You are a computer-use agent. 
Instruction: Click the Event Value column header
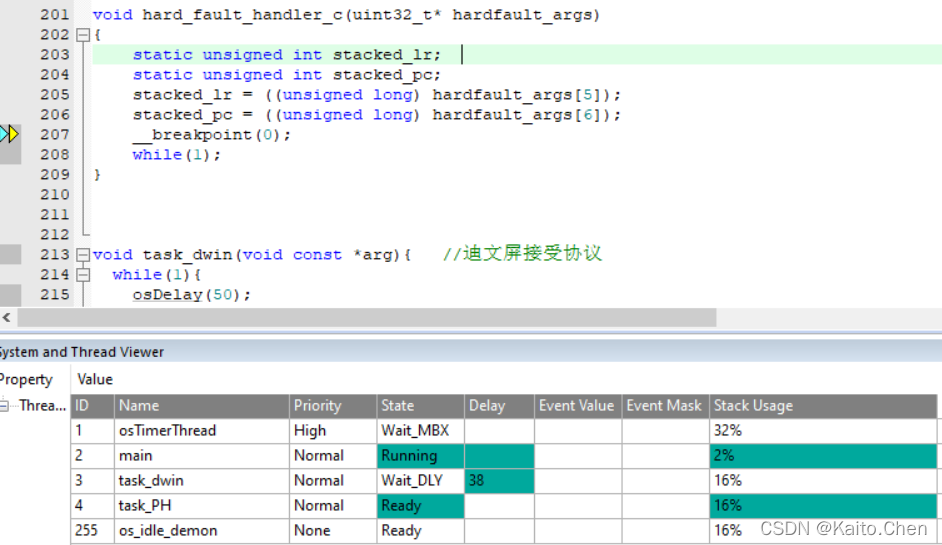(579, 406)
